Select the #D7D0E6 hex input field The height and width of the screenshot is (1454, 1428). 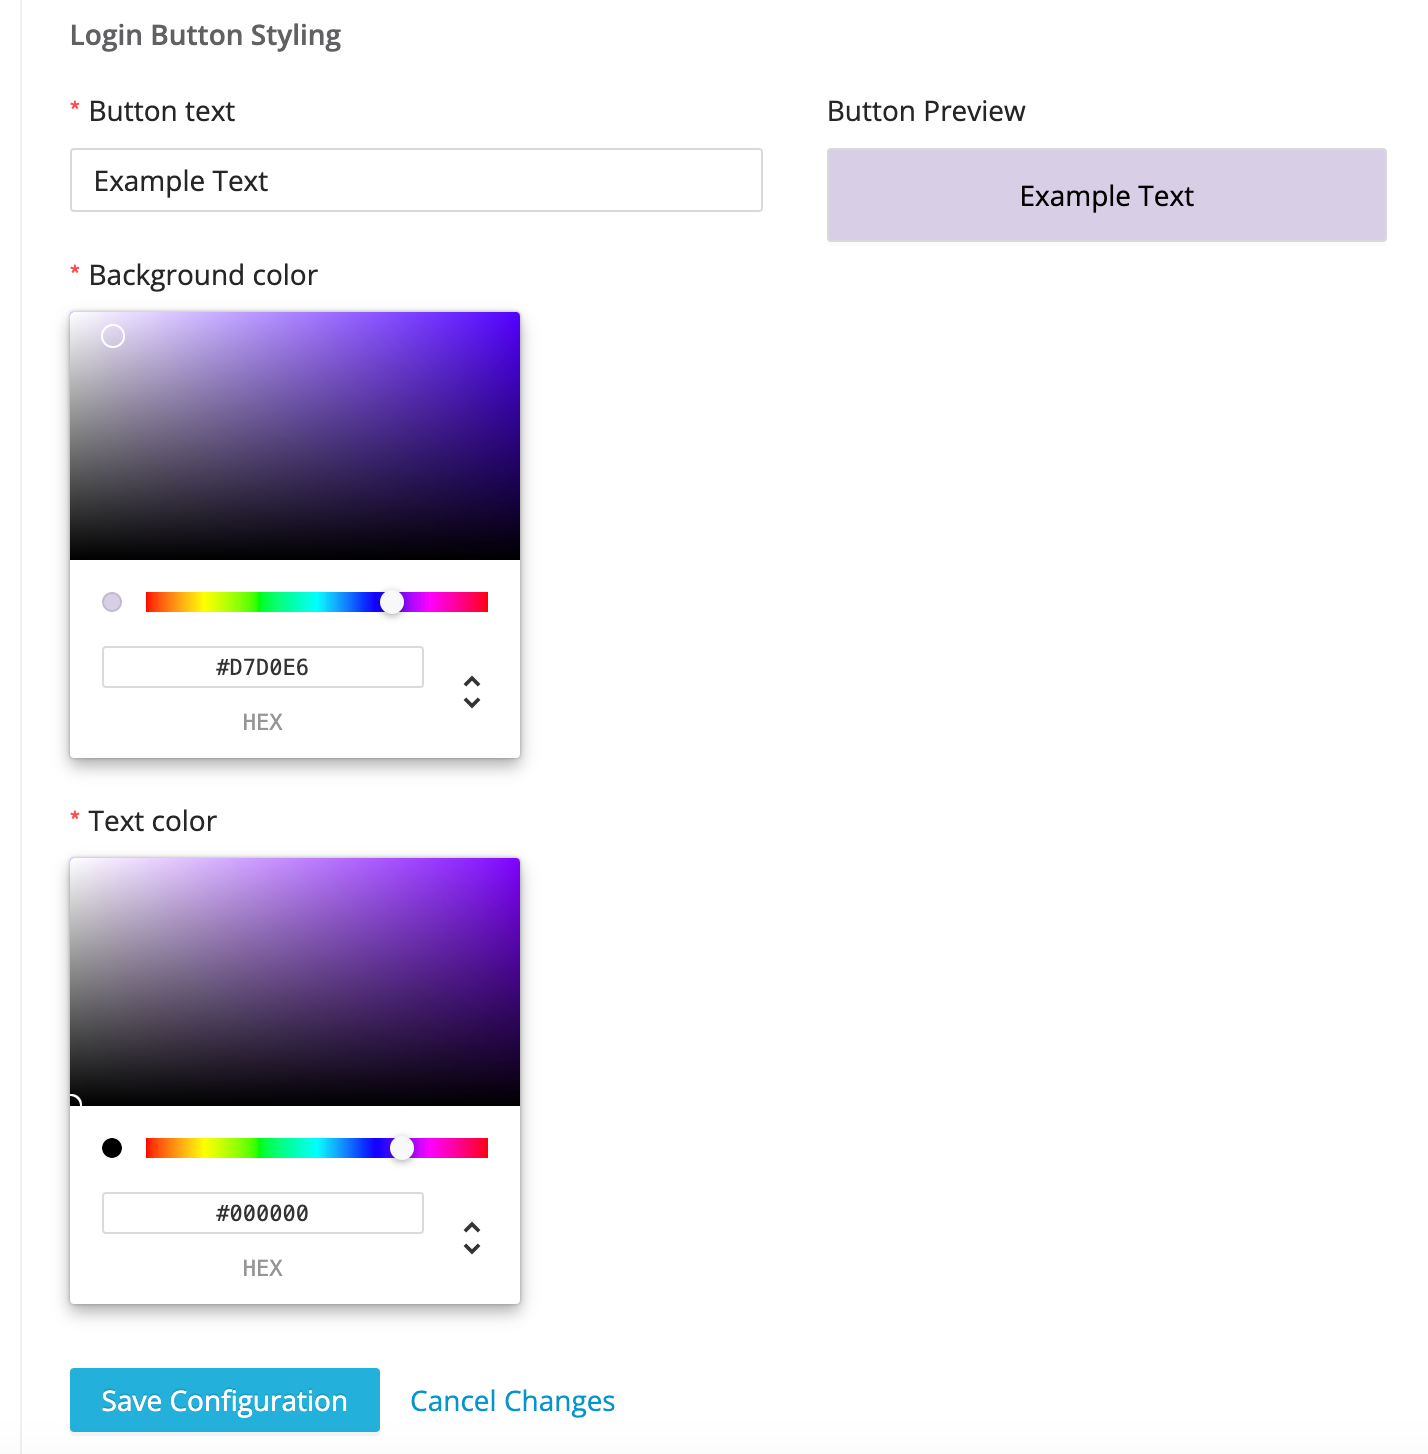(263, 667)
